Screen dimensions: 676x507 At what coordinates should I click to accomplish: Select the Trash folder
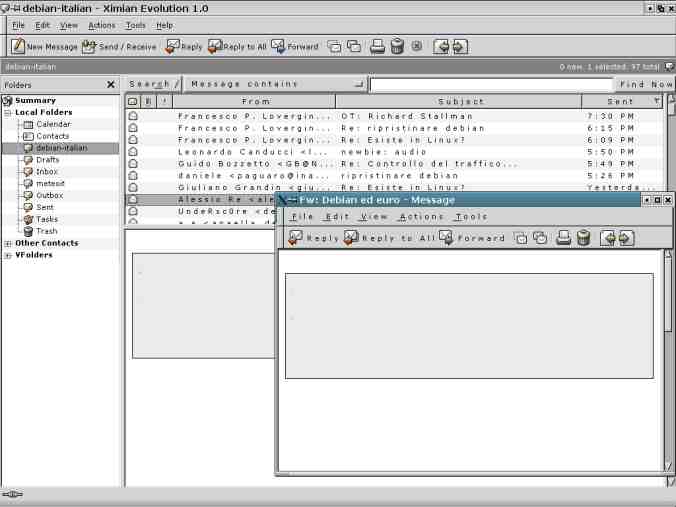46,231
